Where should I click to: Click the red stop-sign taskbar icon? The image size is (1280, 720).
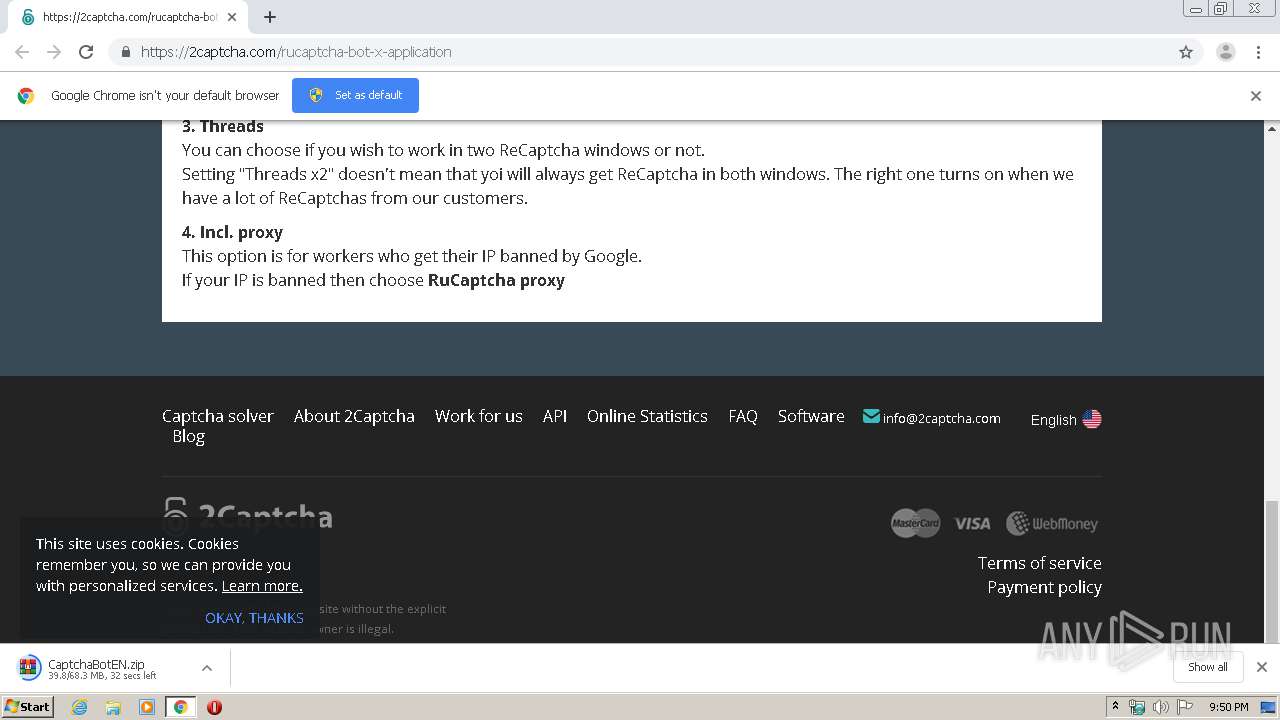[214, 707]
